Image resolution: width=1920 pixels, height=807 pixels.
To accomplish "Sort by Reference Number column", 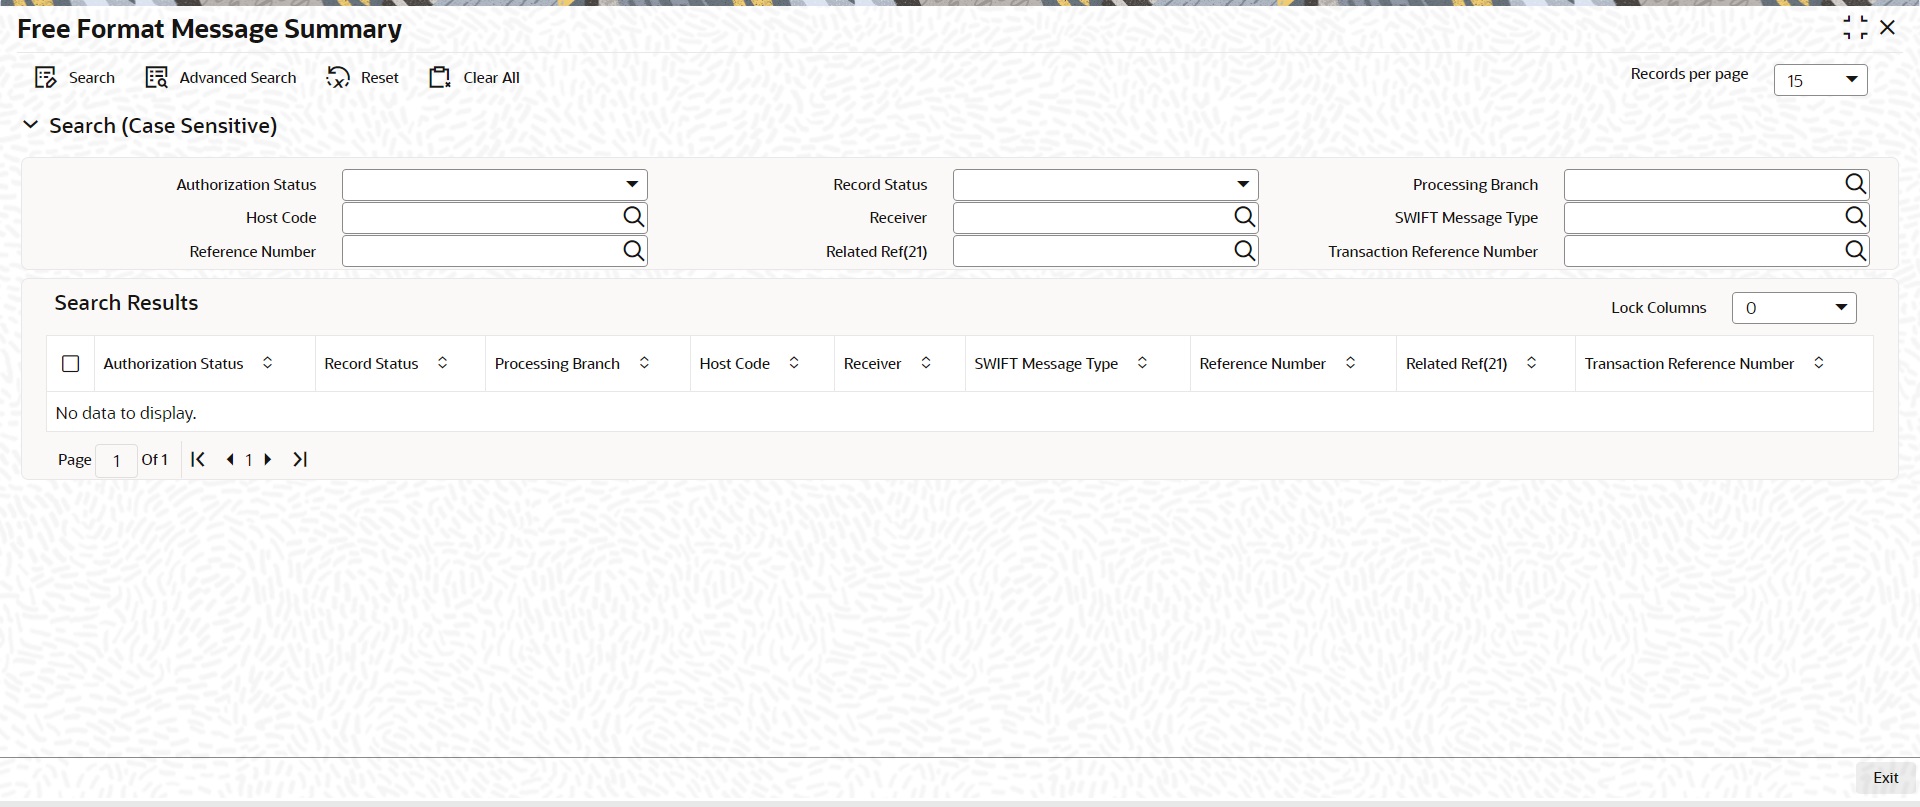I will [1350, 363].
